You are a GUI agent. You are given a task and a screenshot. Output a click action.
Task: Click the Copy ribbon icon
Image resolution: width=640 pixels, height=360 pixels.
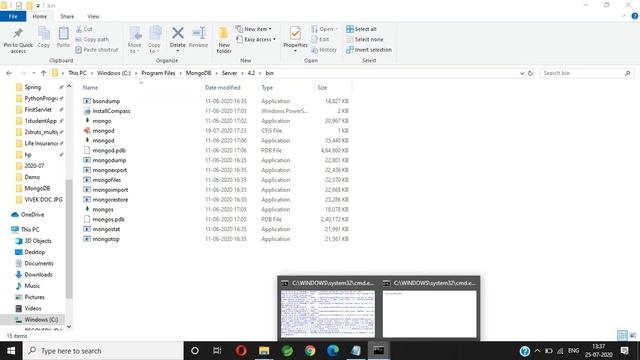(x=44, y=33)
